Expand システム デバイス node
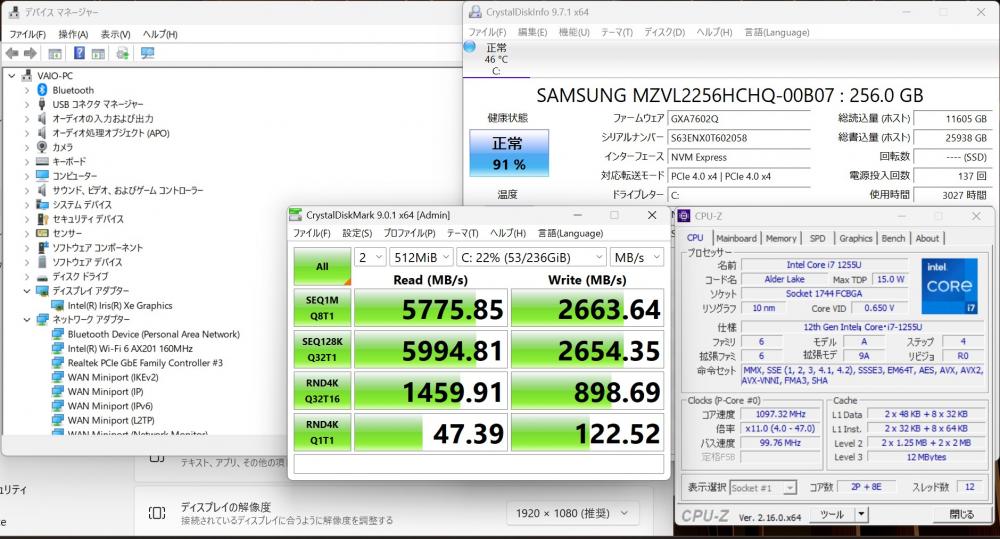 (27, 205)
